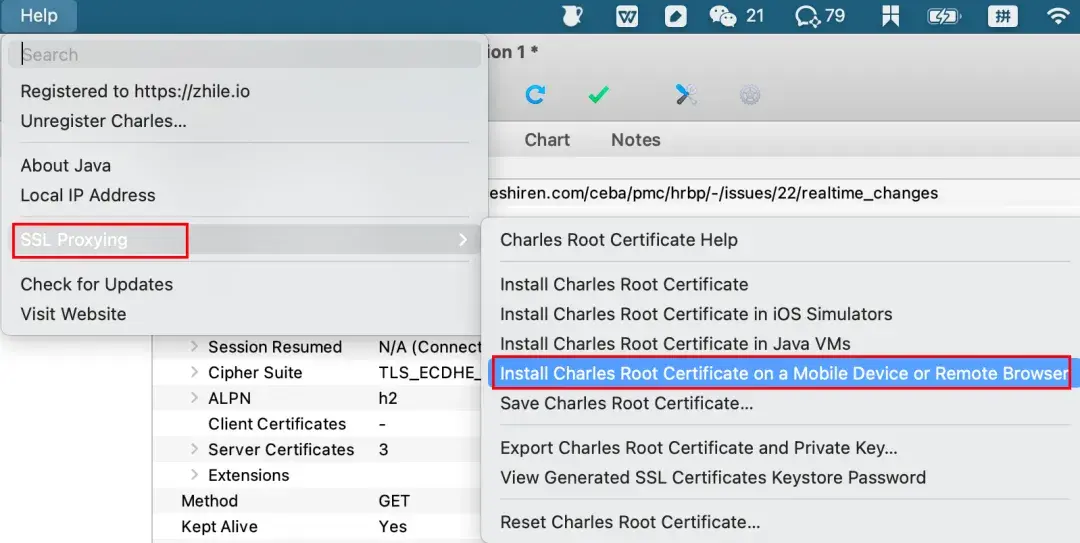Image resolution: width=1080 pixels, height=543 pixels.
Task: Click the Charles pitcher icon in menu bar
Action: pos(572,16)
